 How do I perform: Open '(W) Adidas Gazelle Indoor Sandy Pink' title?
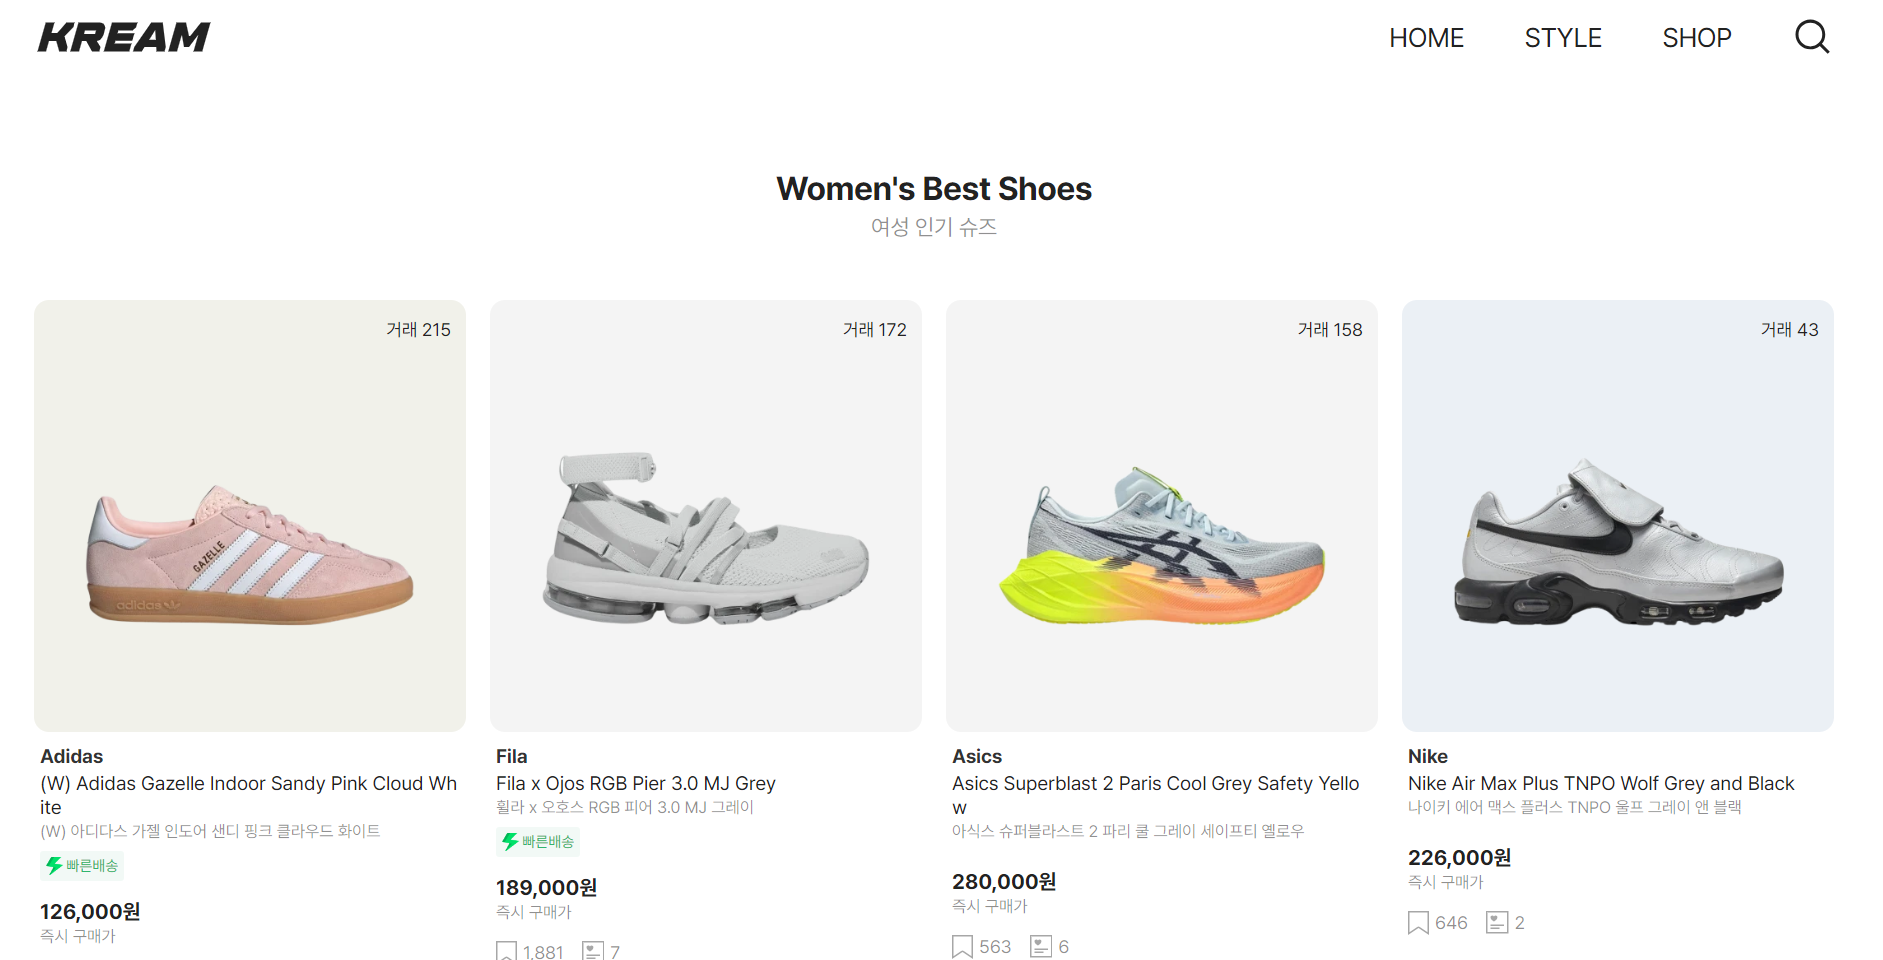249,795
